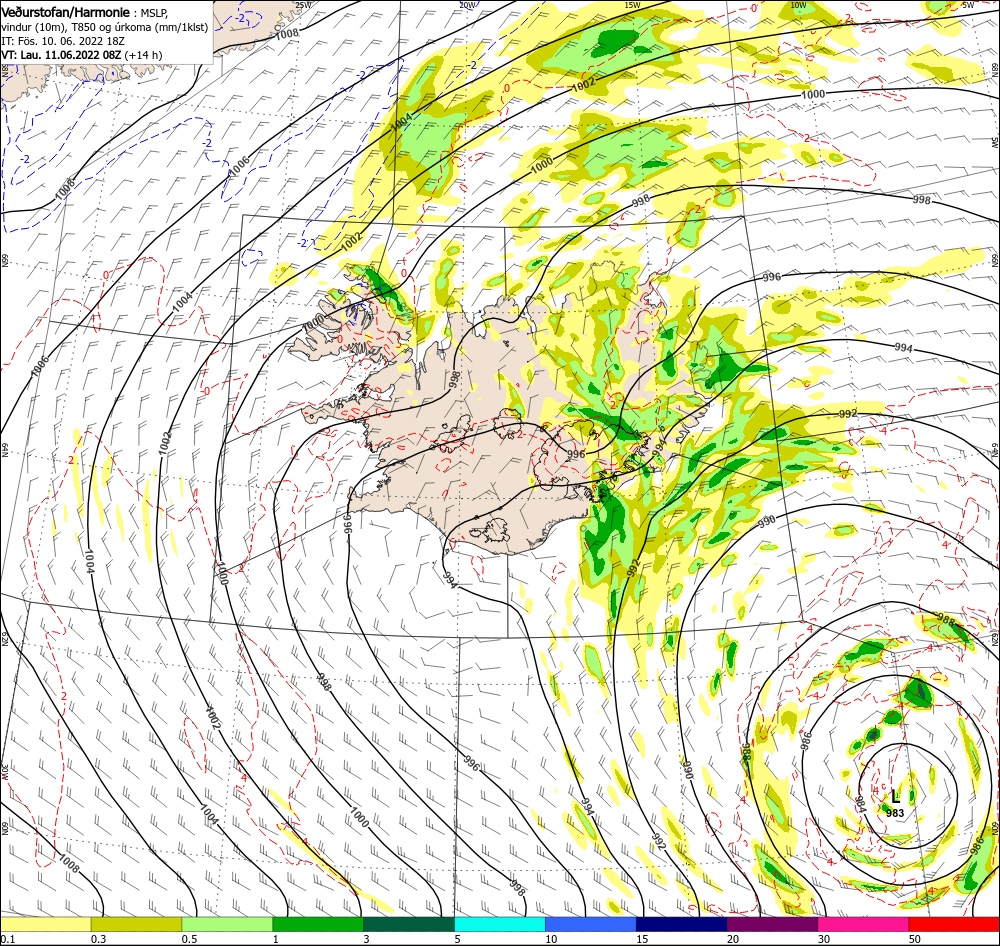Click the Veðurstofan/Harmonie title text

(66, 12)
